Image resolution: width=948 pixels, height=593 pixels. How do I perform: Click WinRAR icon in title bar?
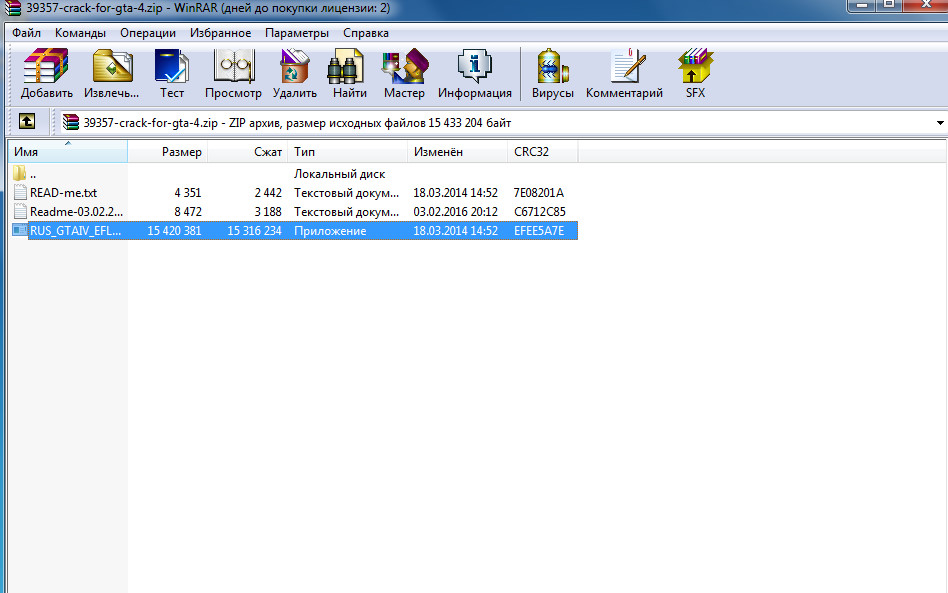[x=13, y=8]
